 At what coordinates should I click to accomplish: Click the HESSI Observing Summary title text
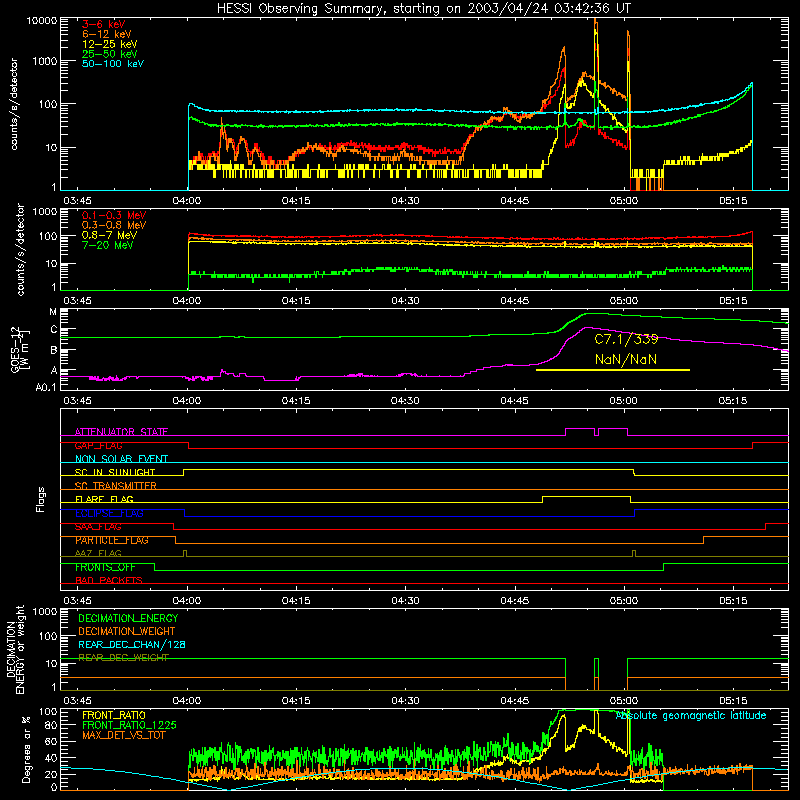coord(423,8)
